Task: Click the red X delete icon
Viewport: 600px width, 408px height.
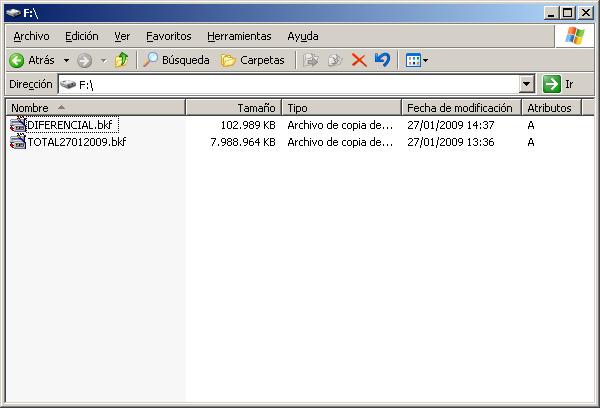Action: point(358,60)
